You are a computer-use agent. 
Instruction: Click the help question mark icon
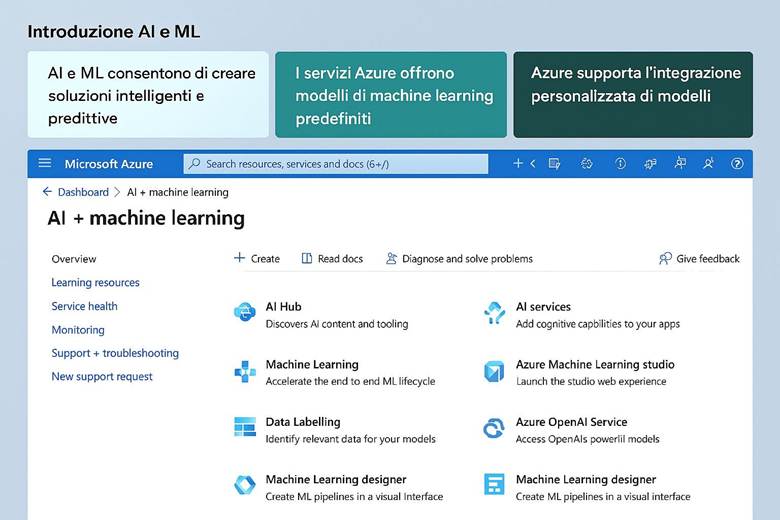[738, 163]
